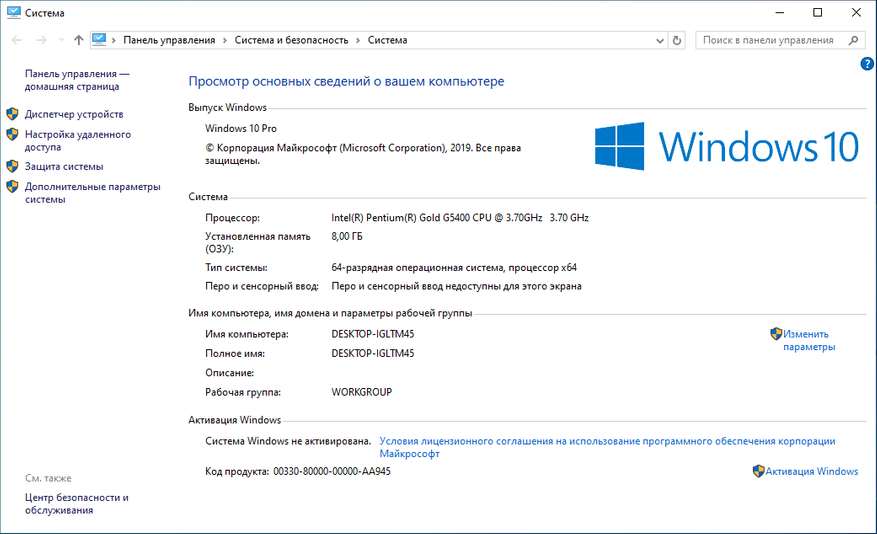Click the 'WORKGROUP' value
Viewport: 877px width, 534px height.
(361, 392)
